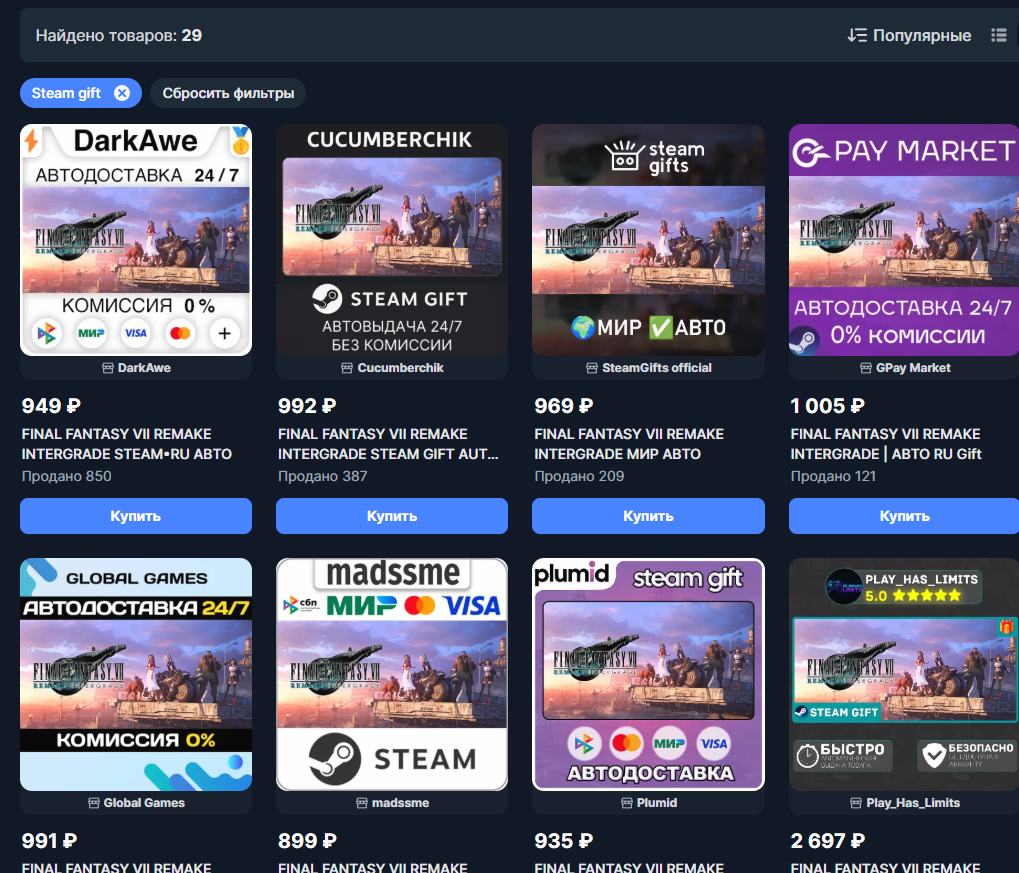
Task: Click the lightning bolt icon on DarkAwe card
Action: pyautogui.click(x=31, y=140)
